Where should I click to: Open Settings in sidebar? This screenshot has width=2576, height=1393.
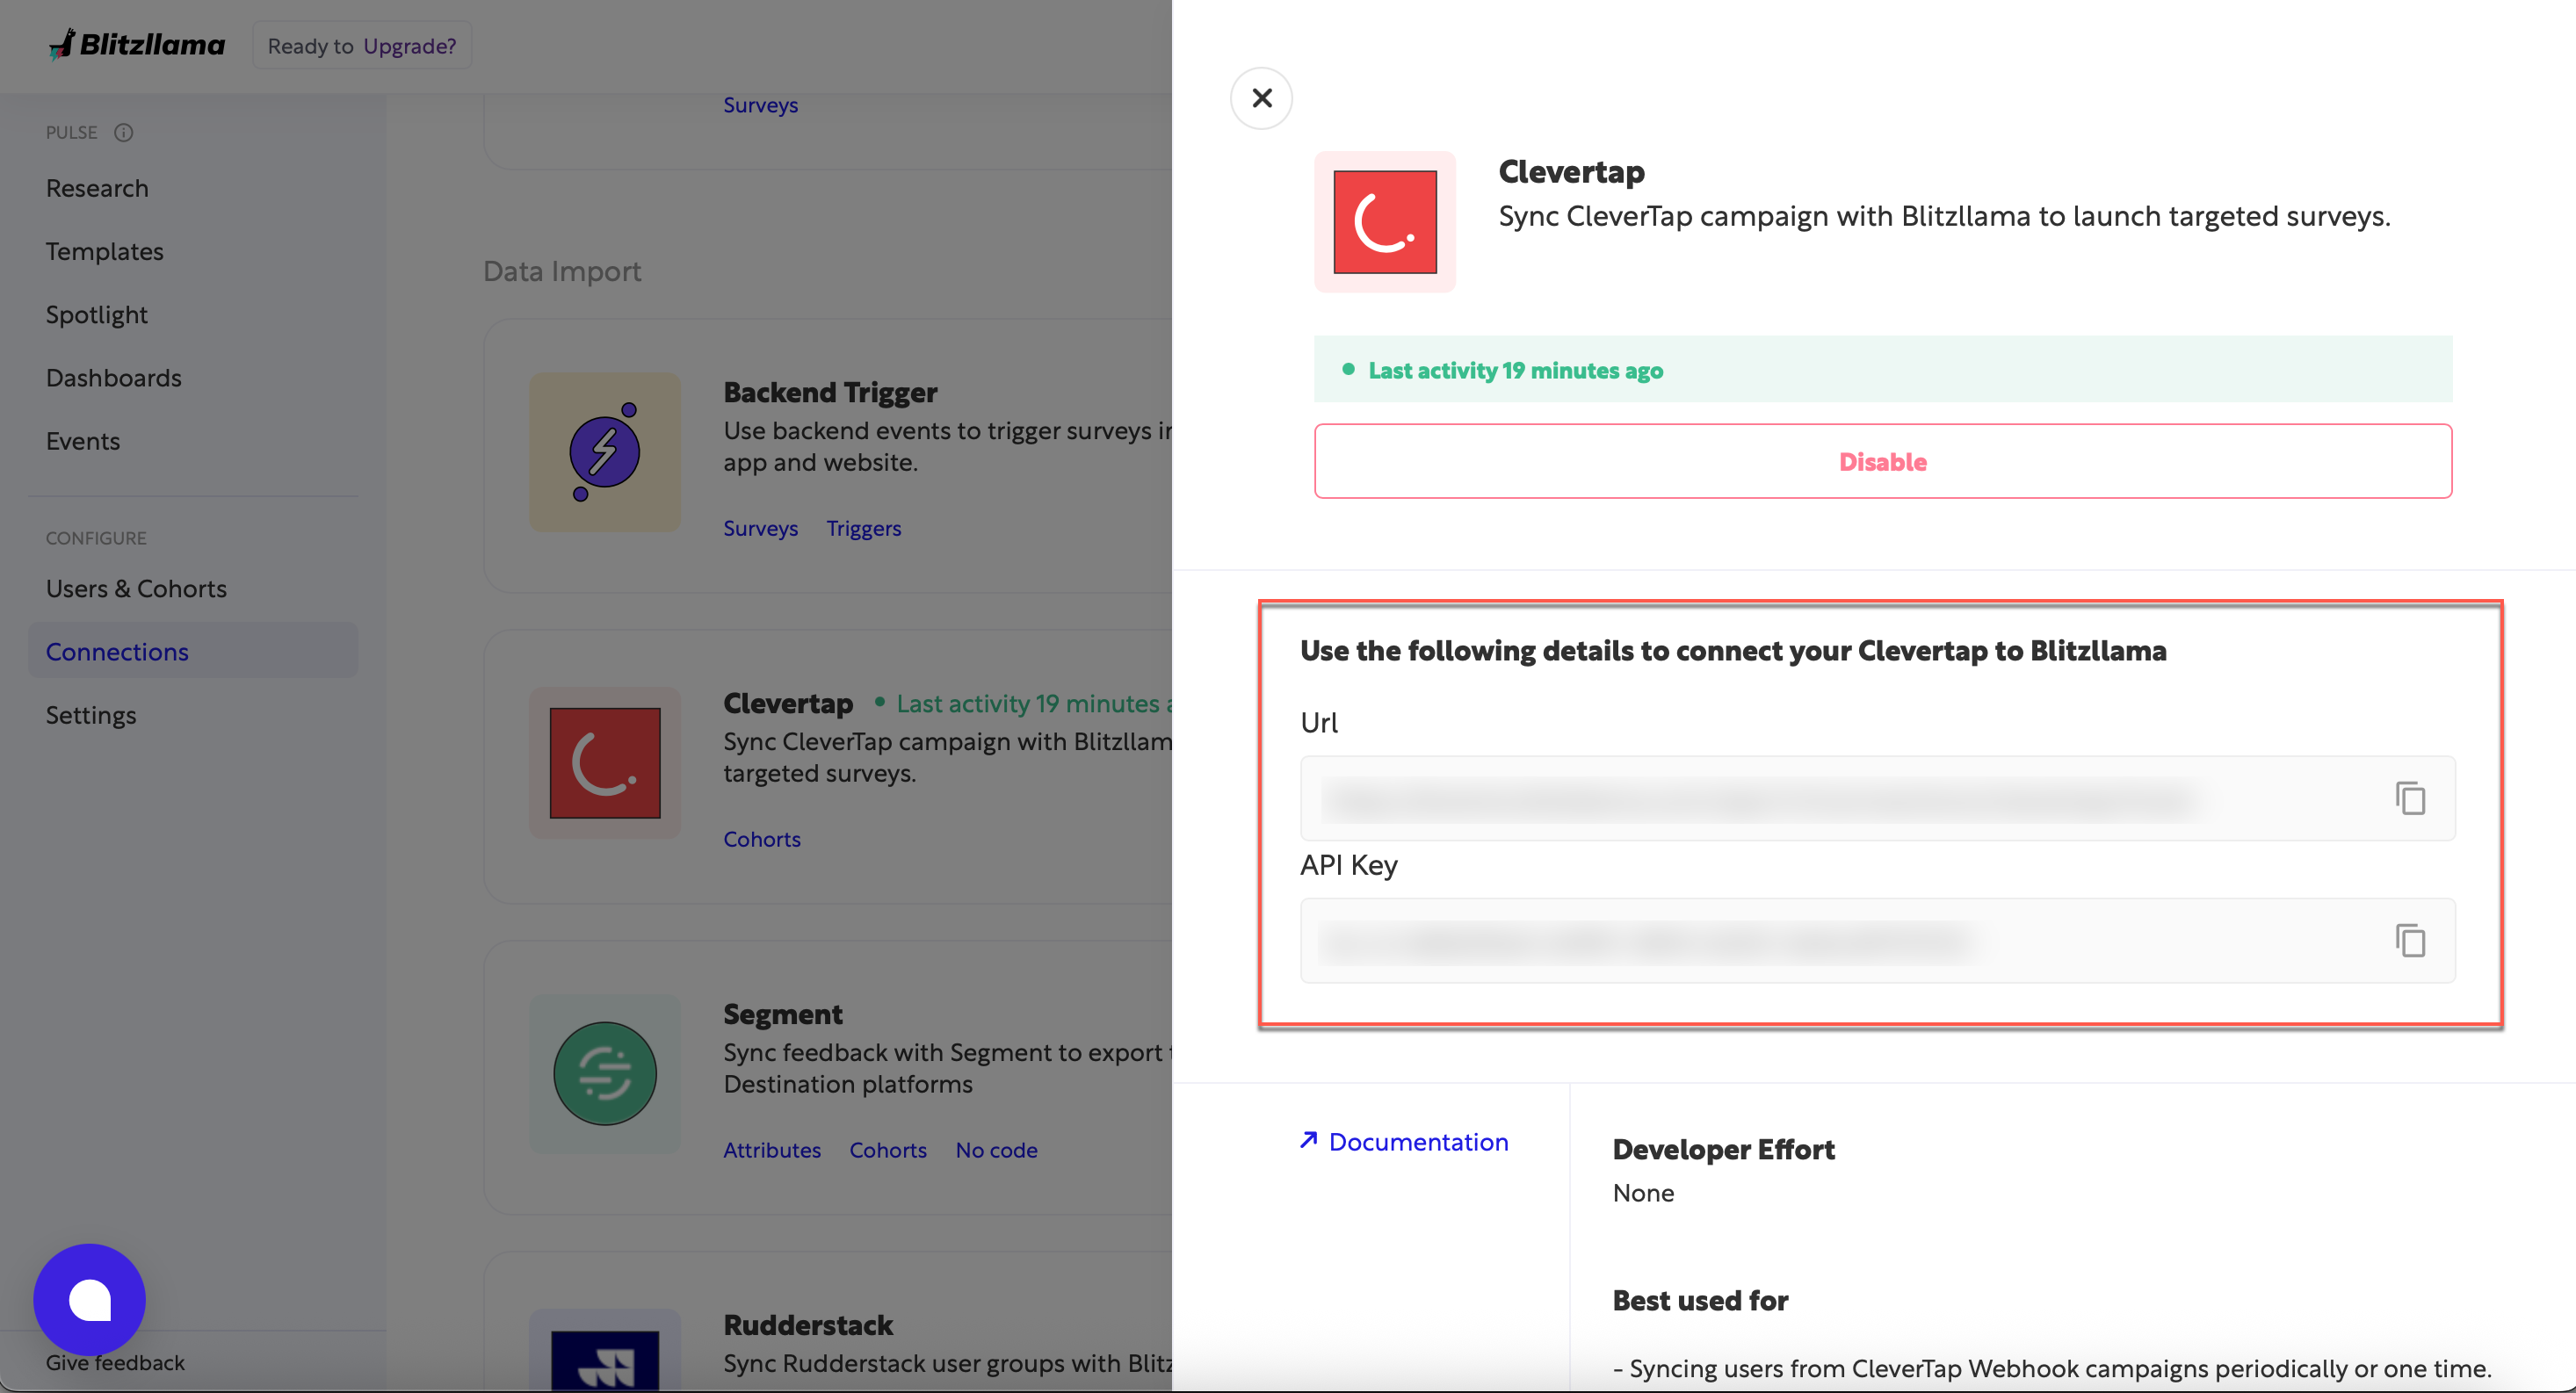[91, 714]
